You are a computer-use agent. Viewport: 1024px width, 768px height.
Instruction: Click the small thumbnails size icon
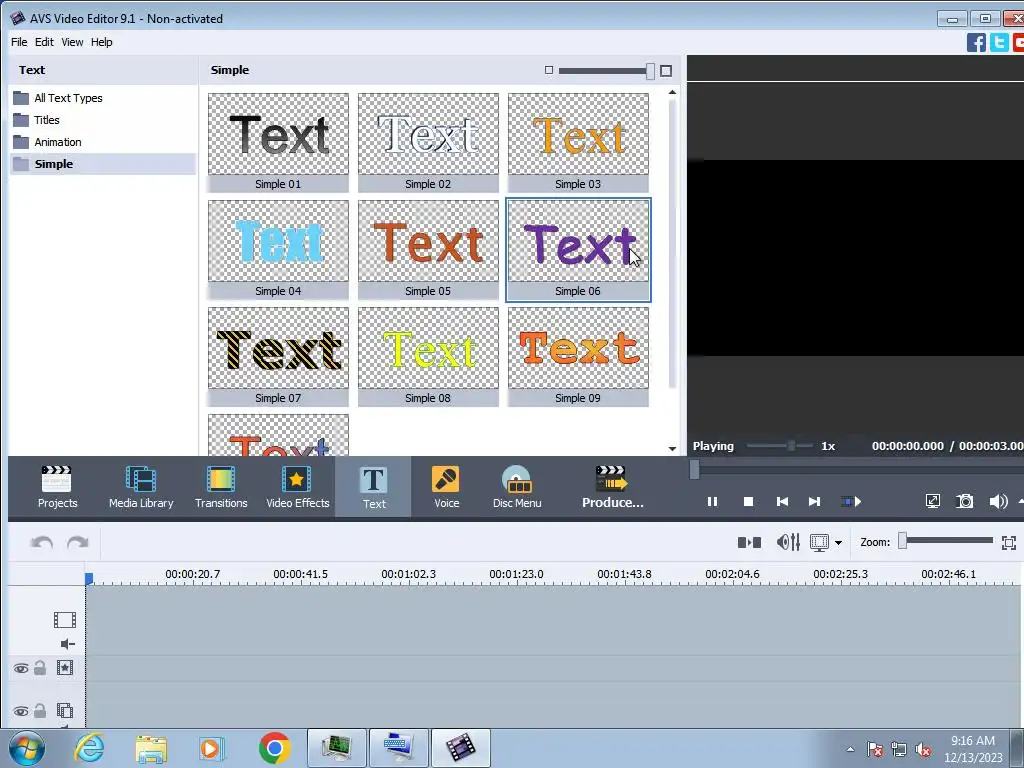point(549,70)
